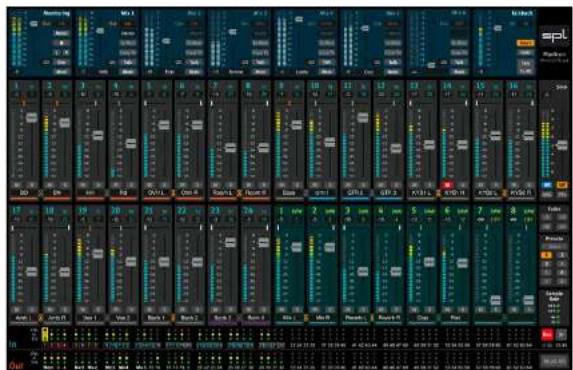Viewport: 573px width, 370px height.
Task: Click the SPL logo
Action: pos(554,35)
